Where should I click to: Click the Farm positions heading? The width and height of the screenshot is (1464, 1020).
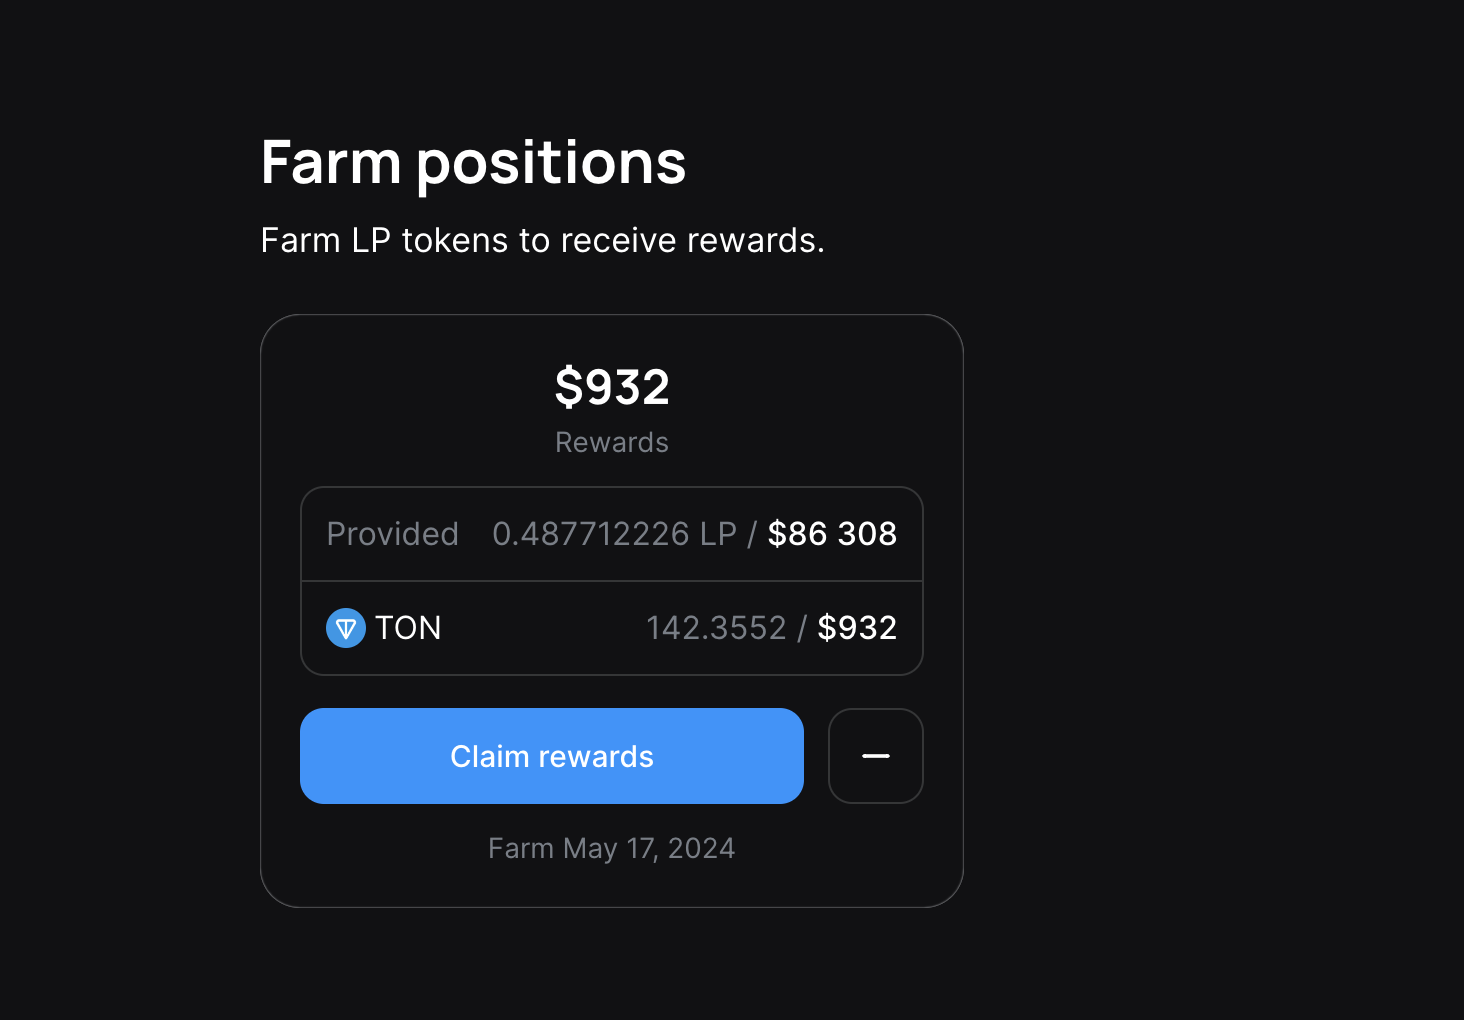(x=473, y=162)
